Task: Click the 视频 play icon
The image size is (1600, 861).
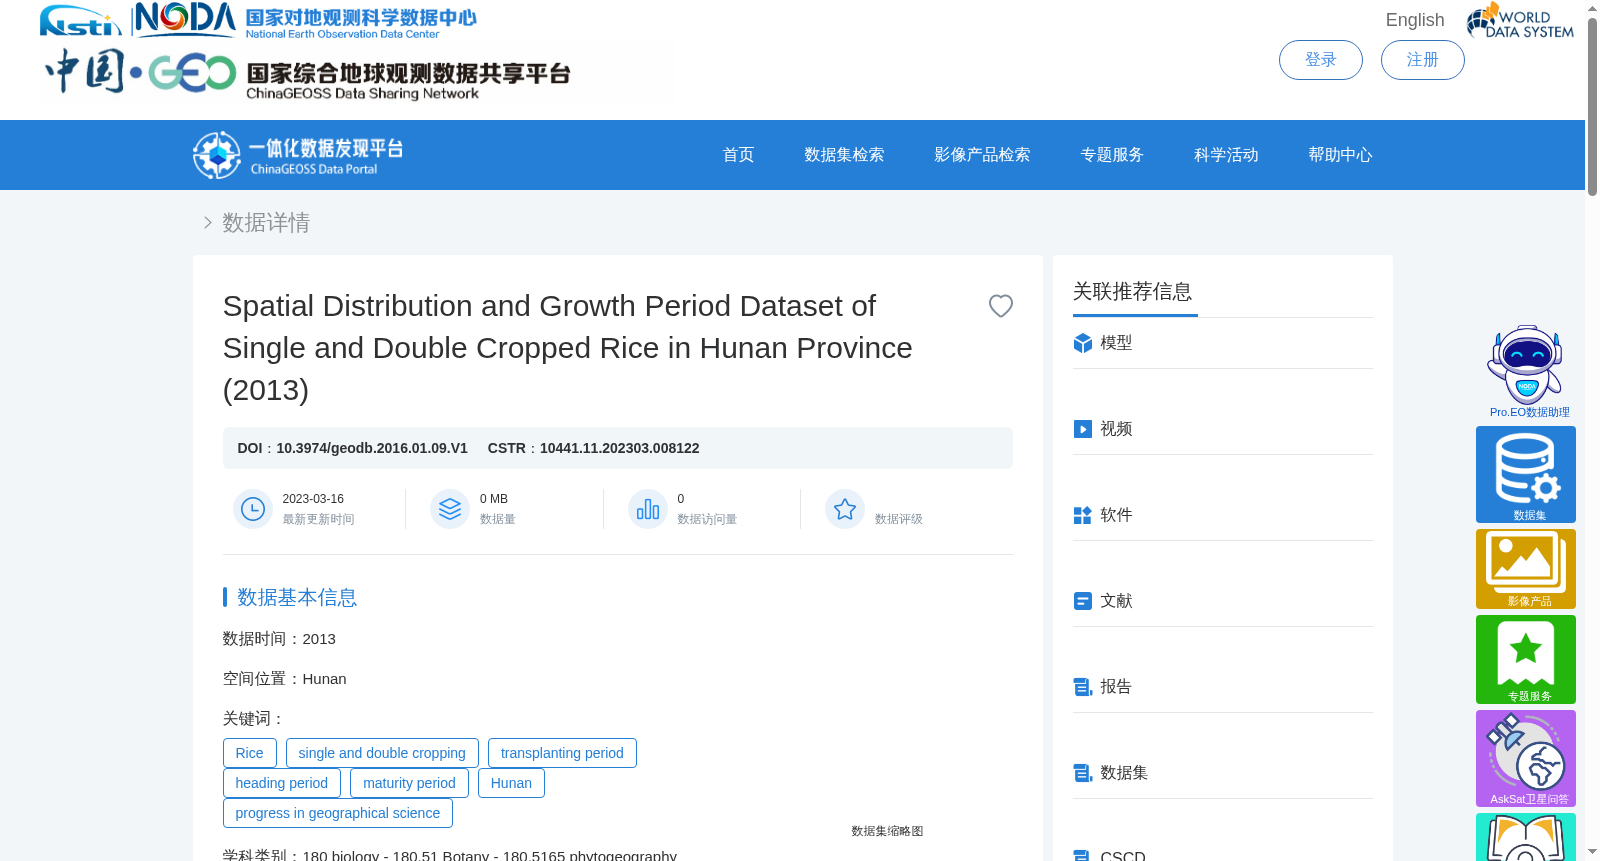Action: pyautogui.click(x=1082, y=429)
